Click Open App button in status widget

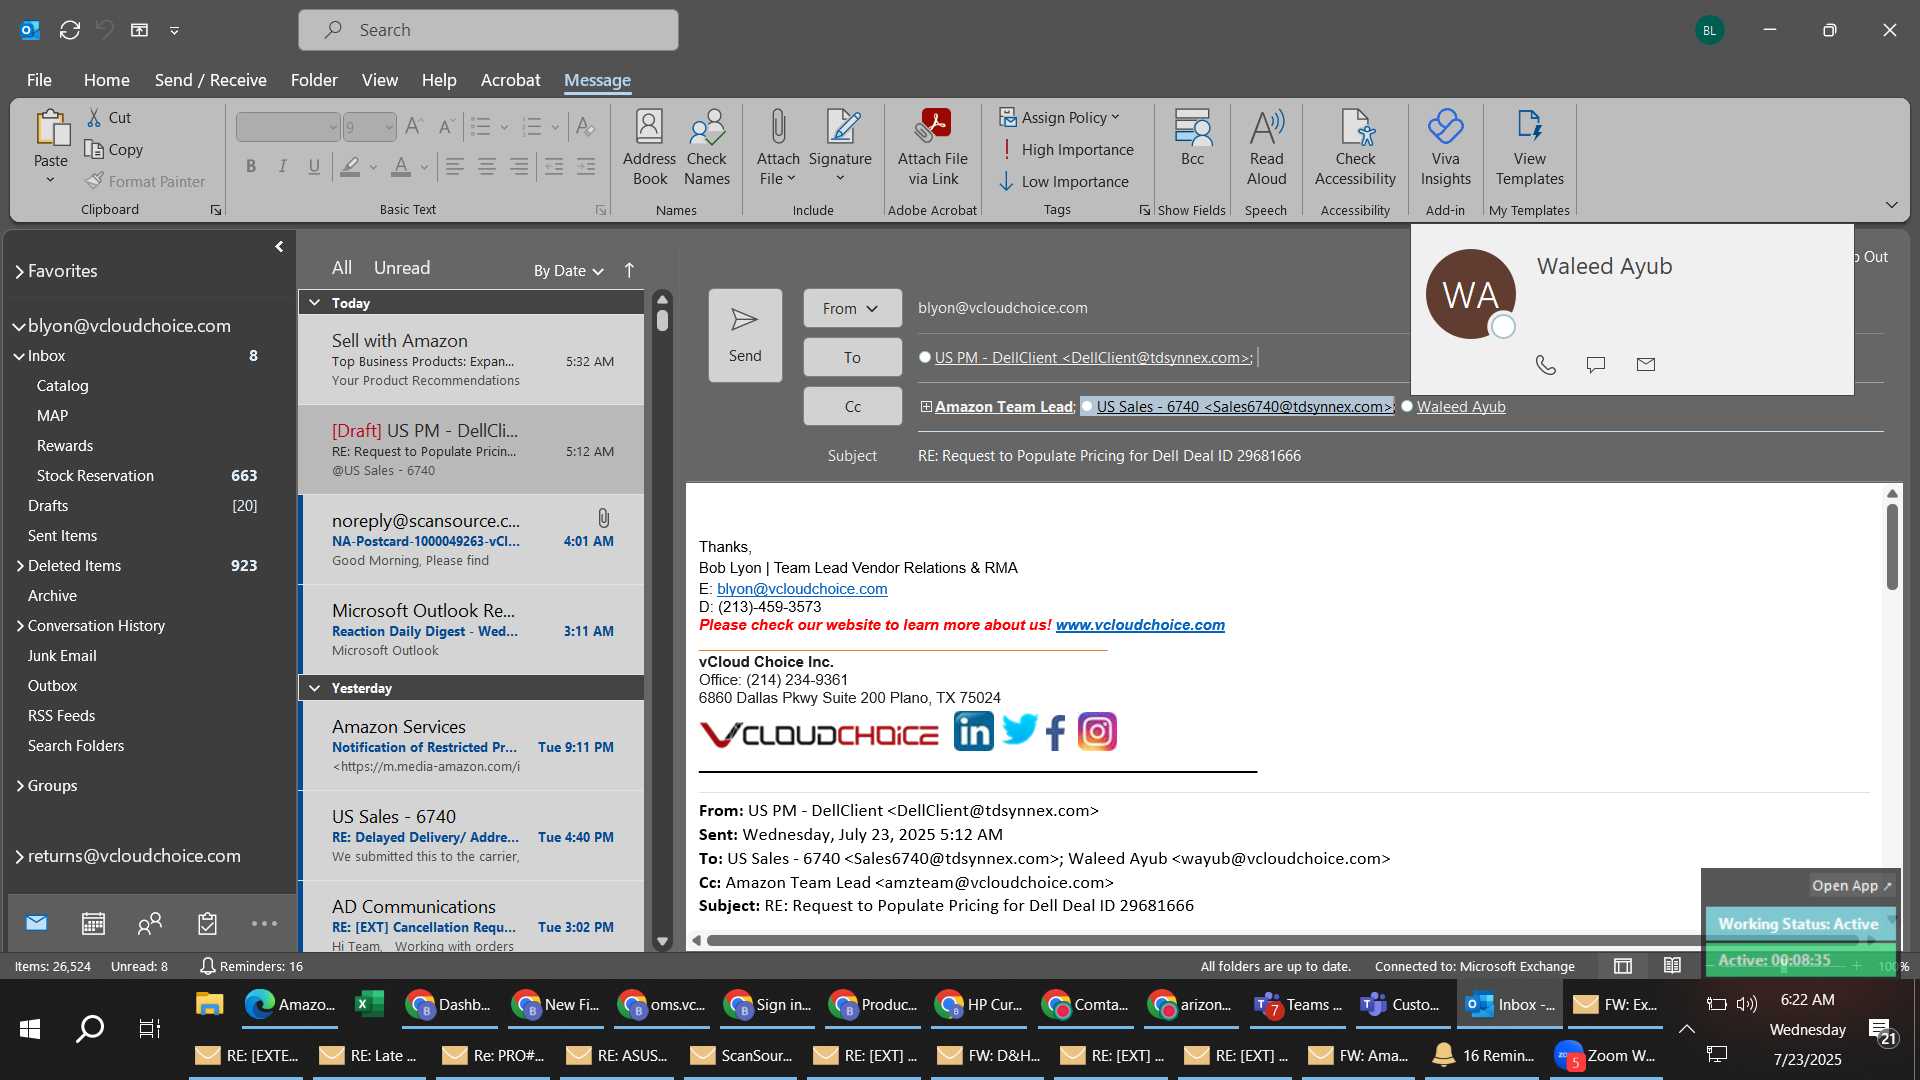(1852, 886)
